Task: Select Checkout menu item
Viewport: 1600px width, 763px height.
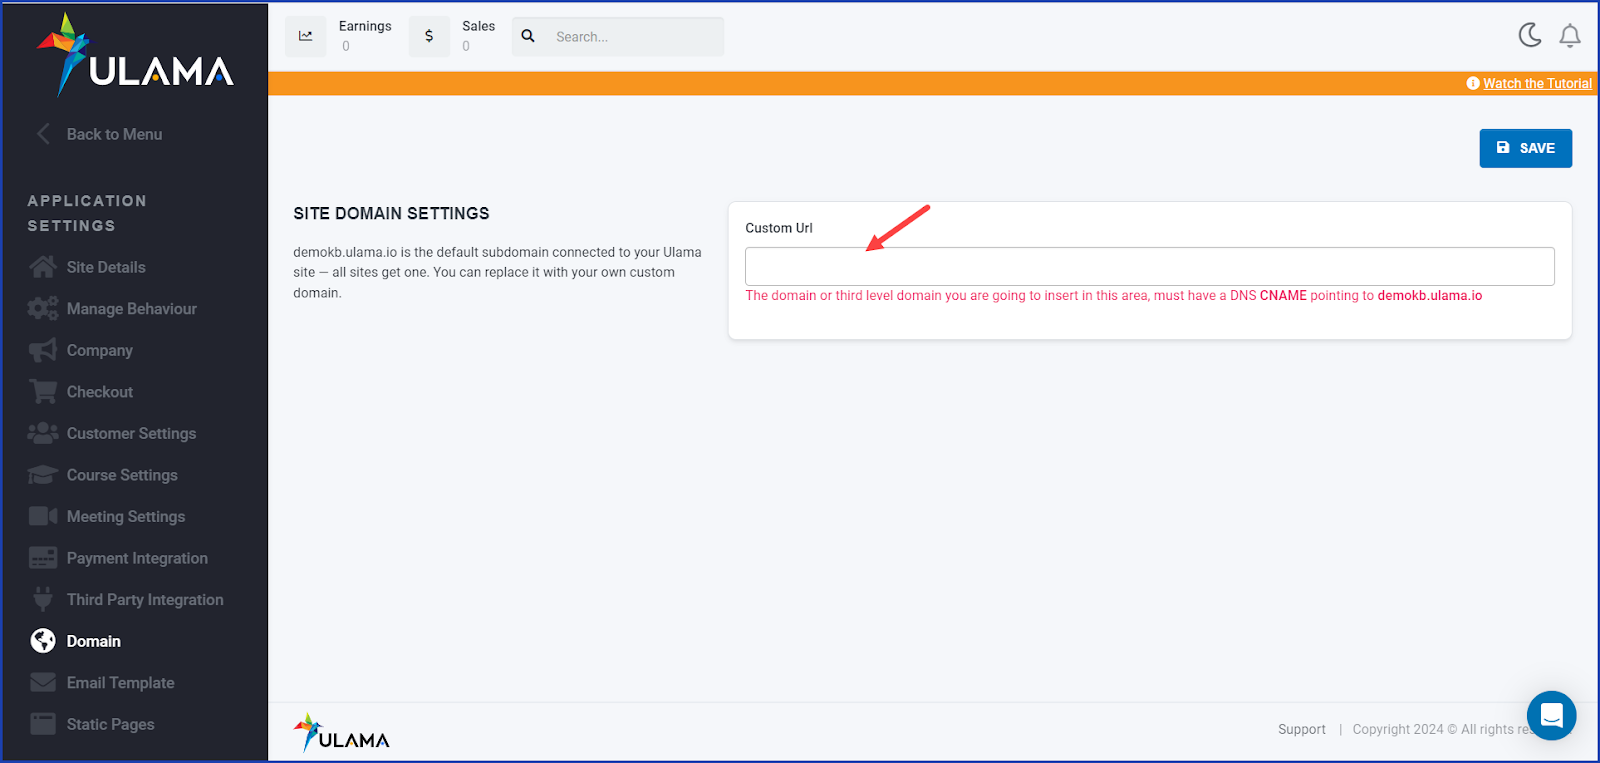Action: pyautogui.click(x=100, y=392)
